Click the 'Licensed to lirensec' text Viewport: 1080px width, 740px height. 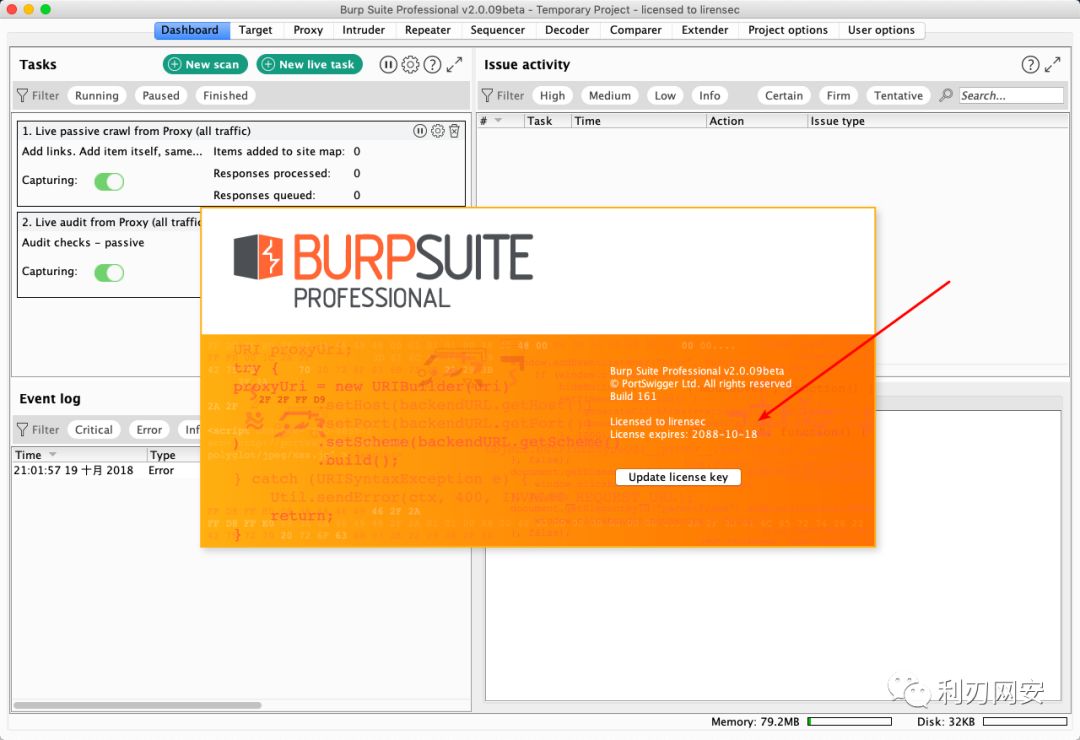pos(657,422)
